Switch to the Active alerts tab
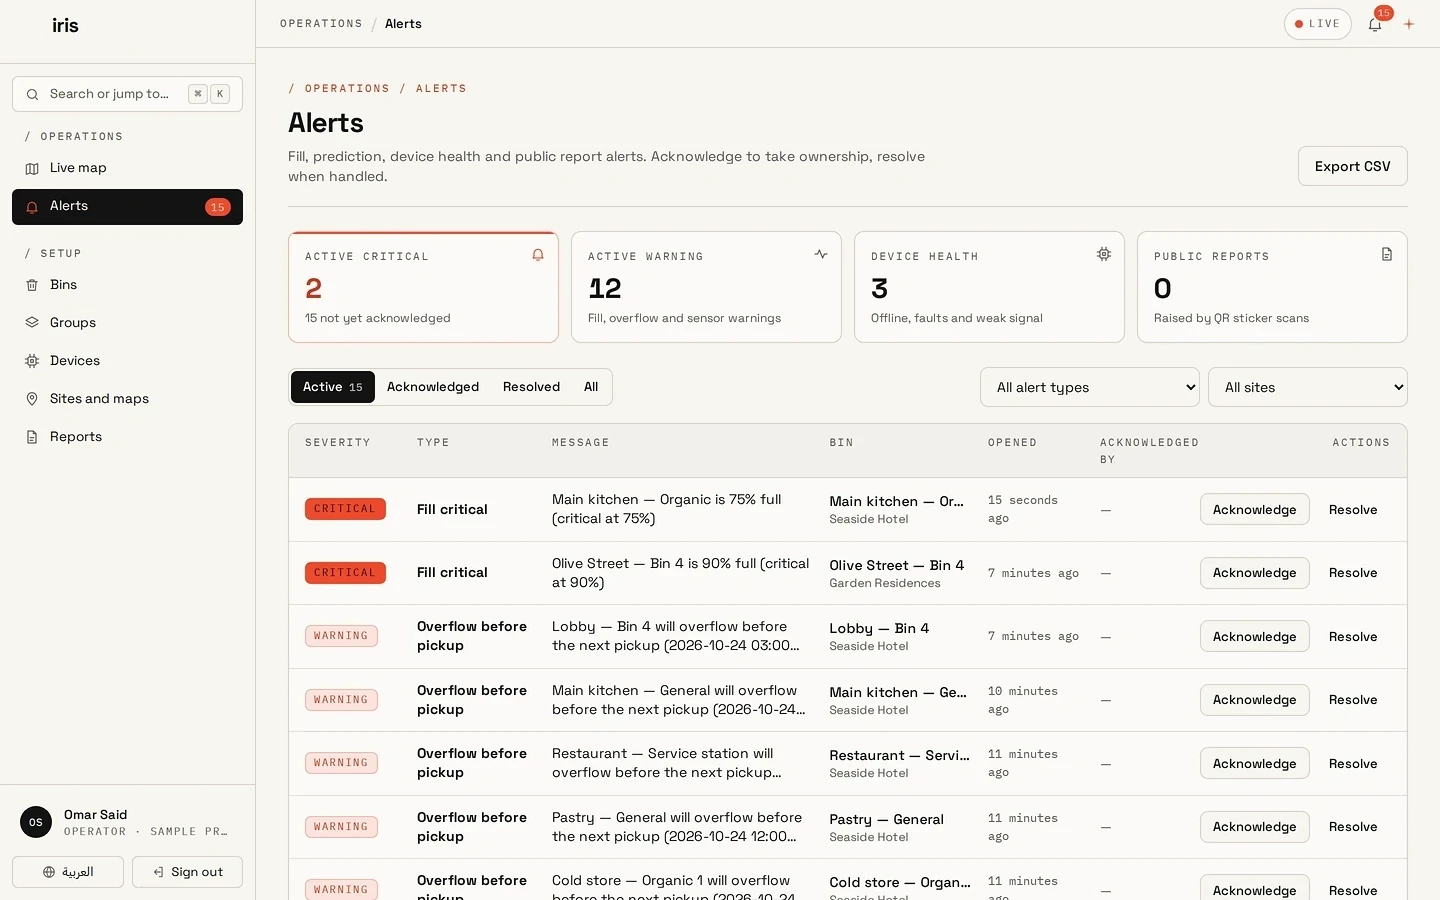This screenshot has width=1440, height=900. point(333,387)
